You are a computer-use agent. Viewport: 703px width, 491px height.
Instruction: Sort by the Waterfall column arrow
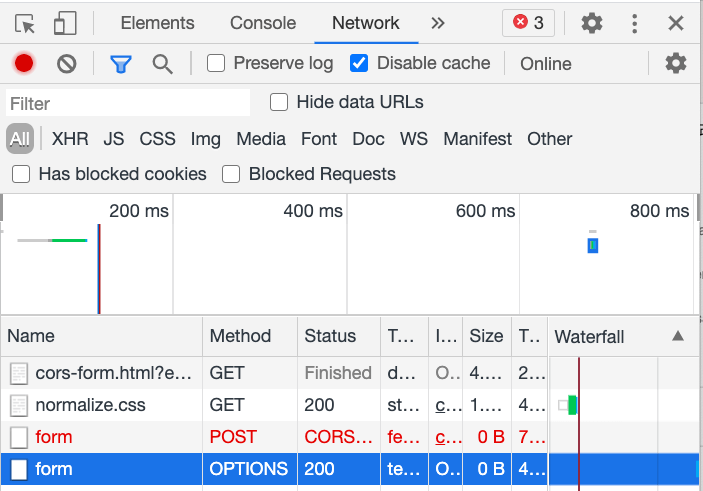pyautogui.click(x=678, y=336)
